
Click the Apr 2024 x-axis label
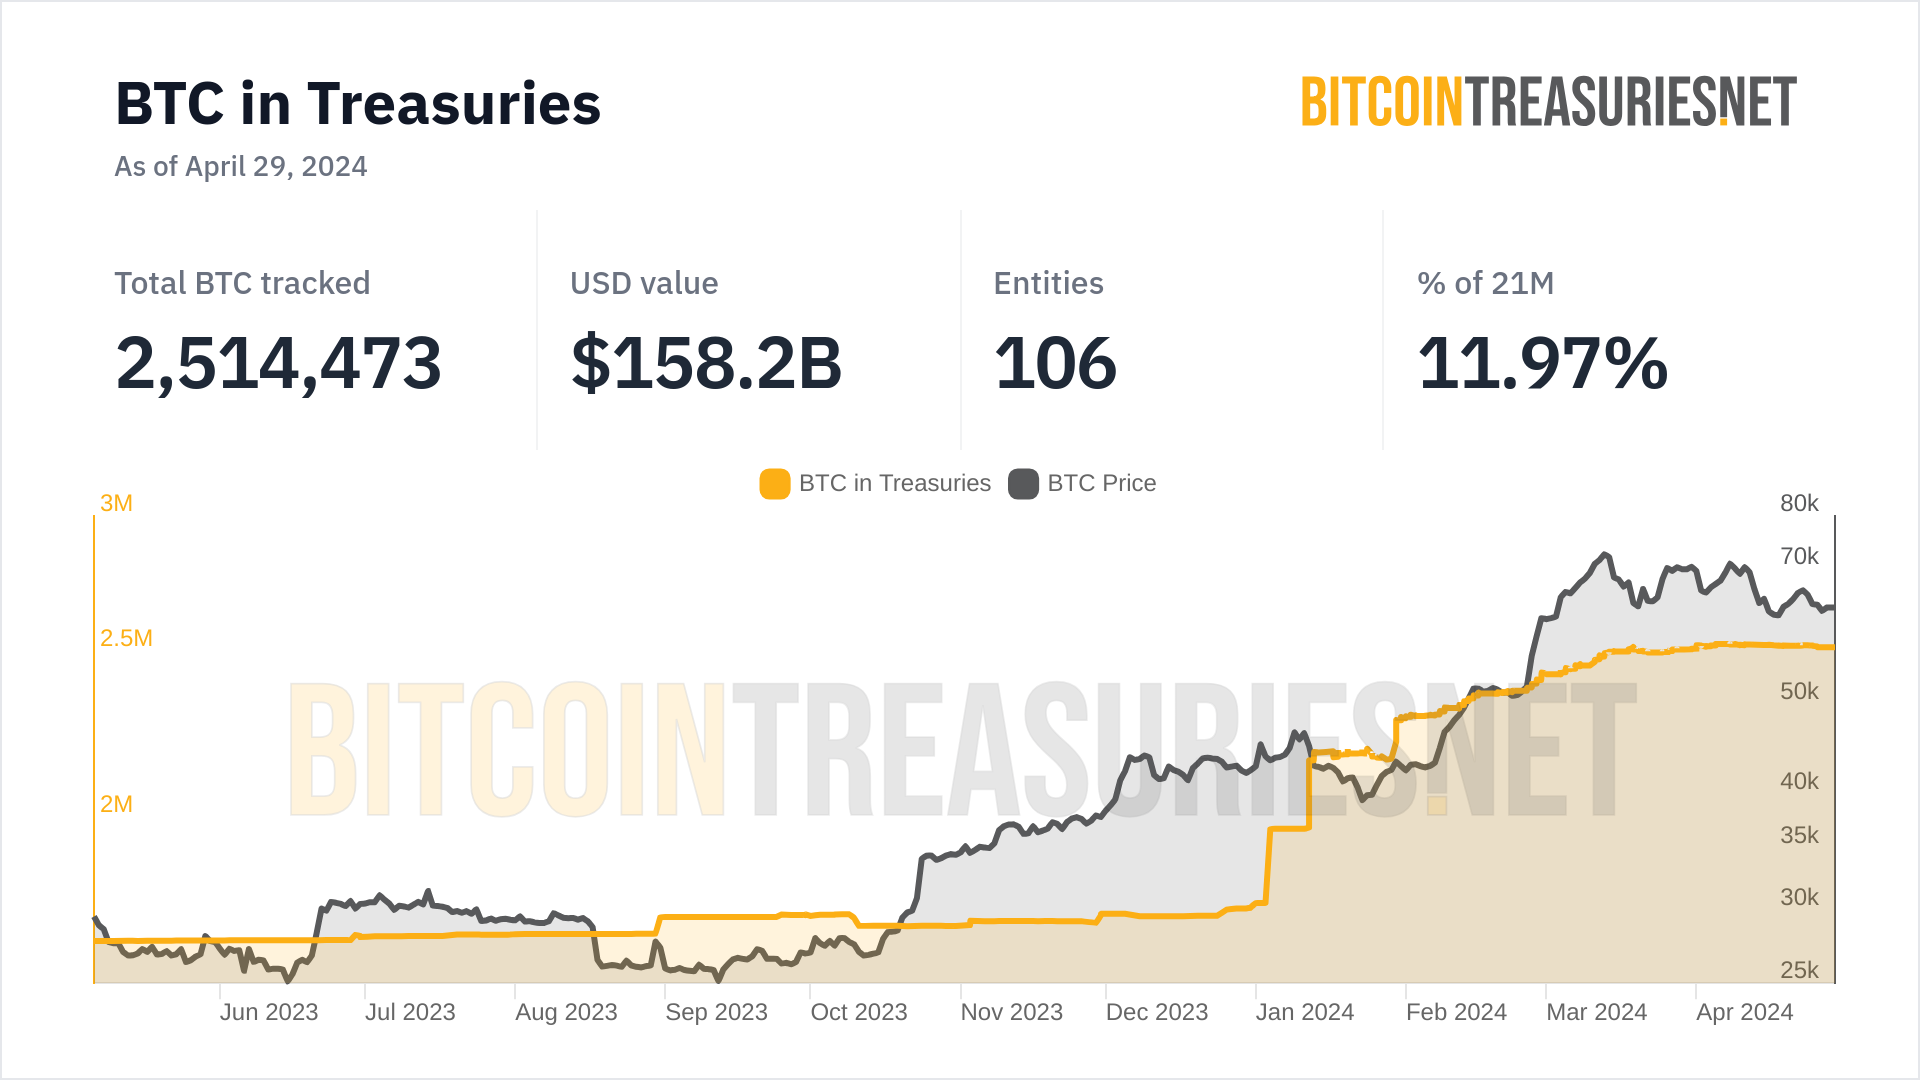point(1745,1012)
